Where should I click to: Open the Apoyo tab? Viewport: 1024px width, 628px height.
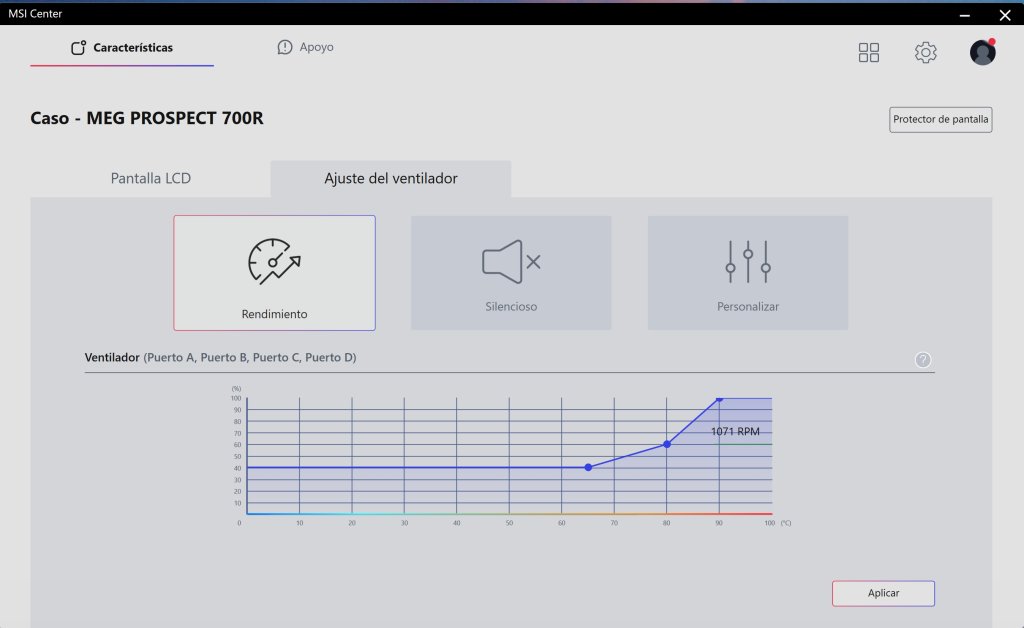click(306, 47)
